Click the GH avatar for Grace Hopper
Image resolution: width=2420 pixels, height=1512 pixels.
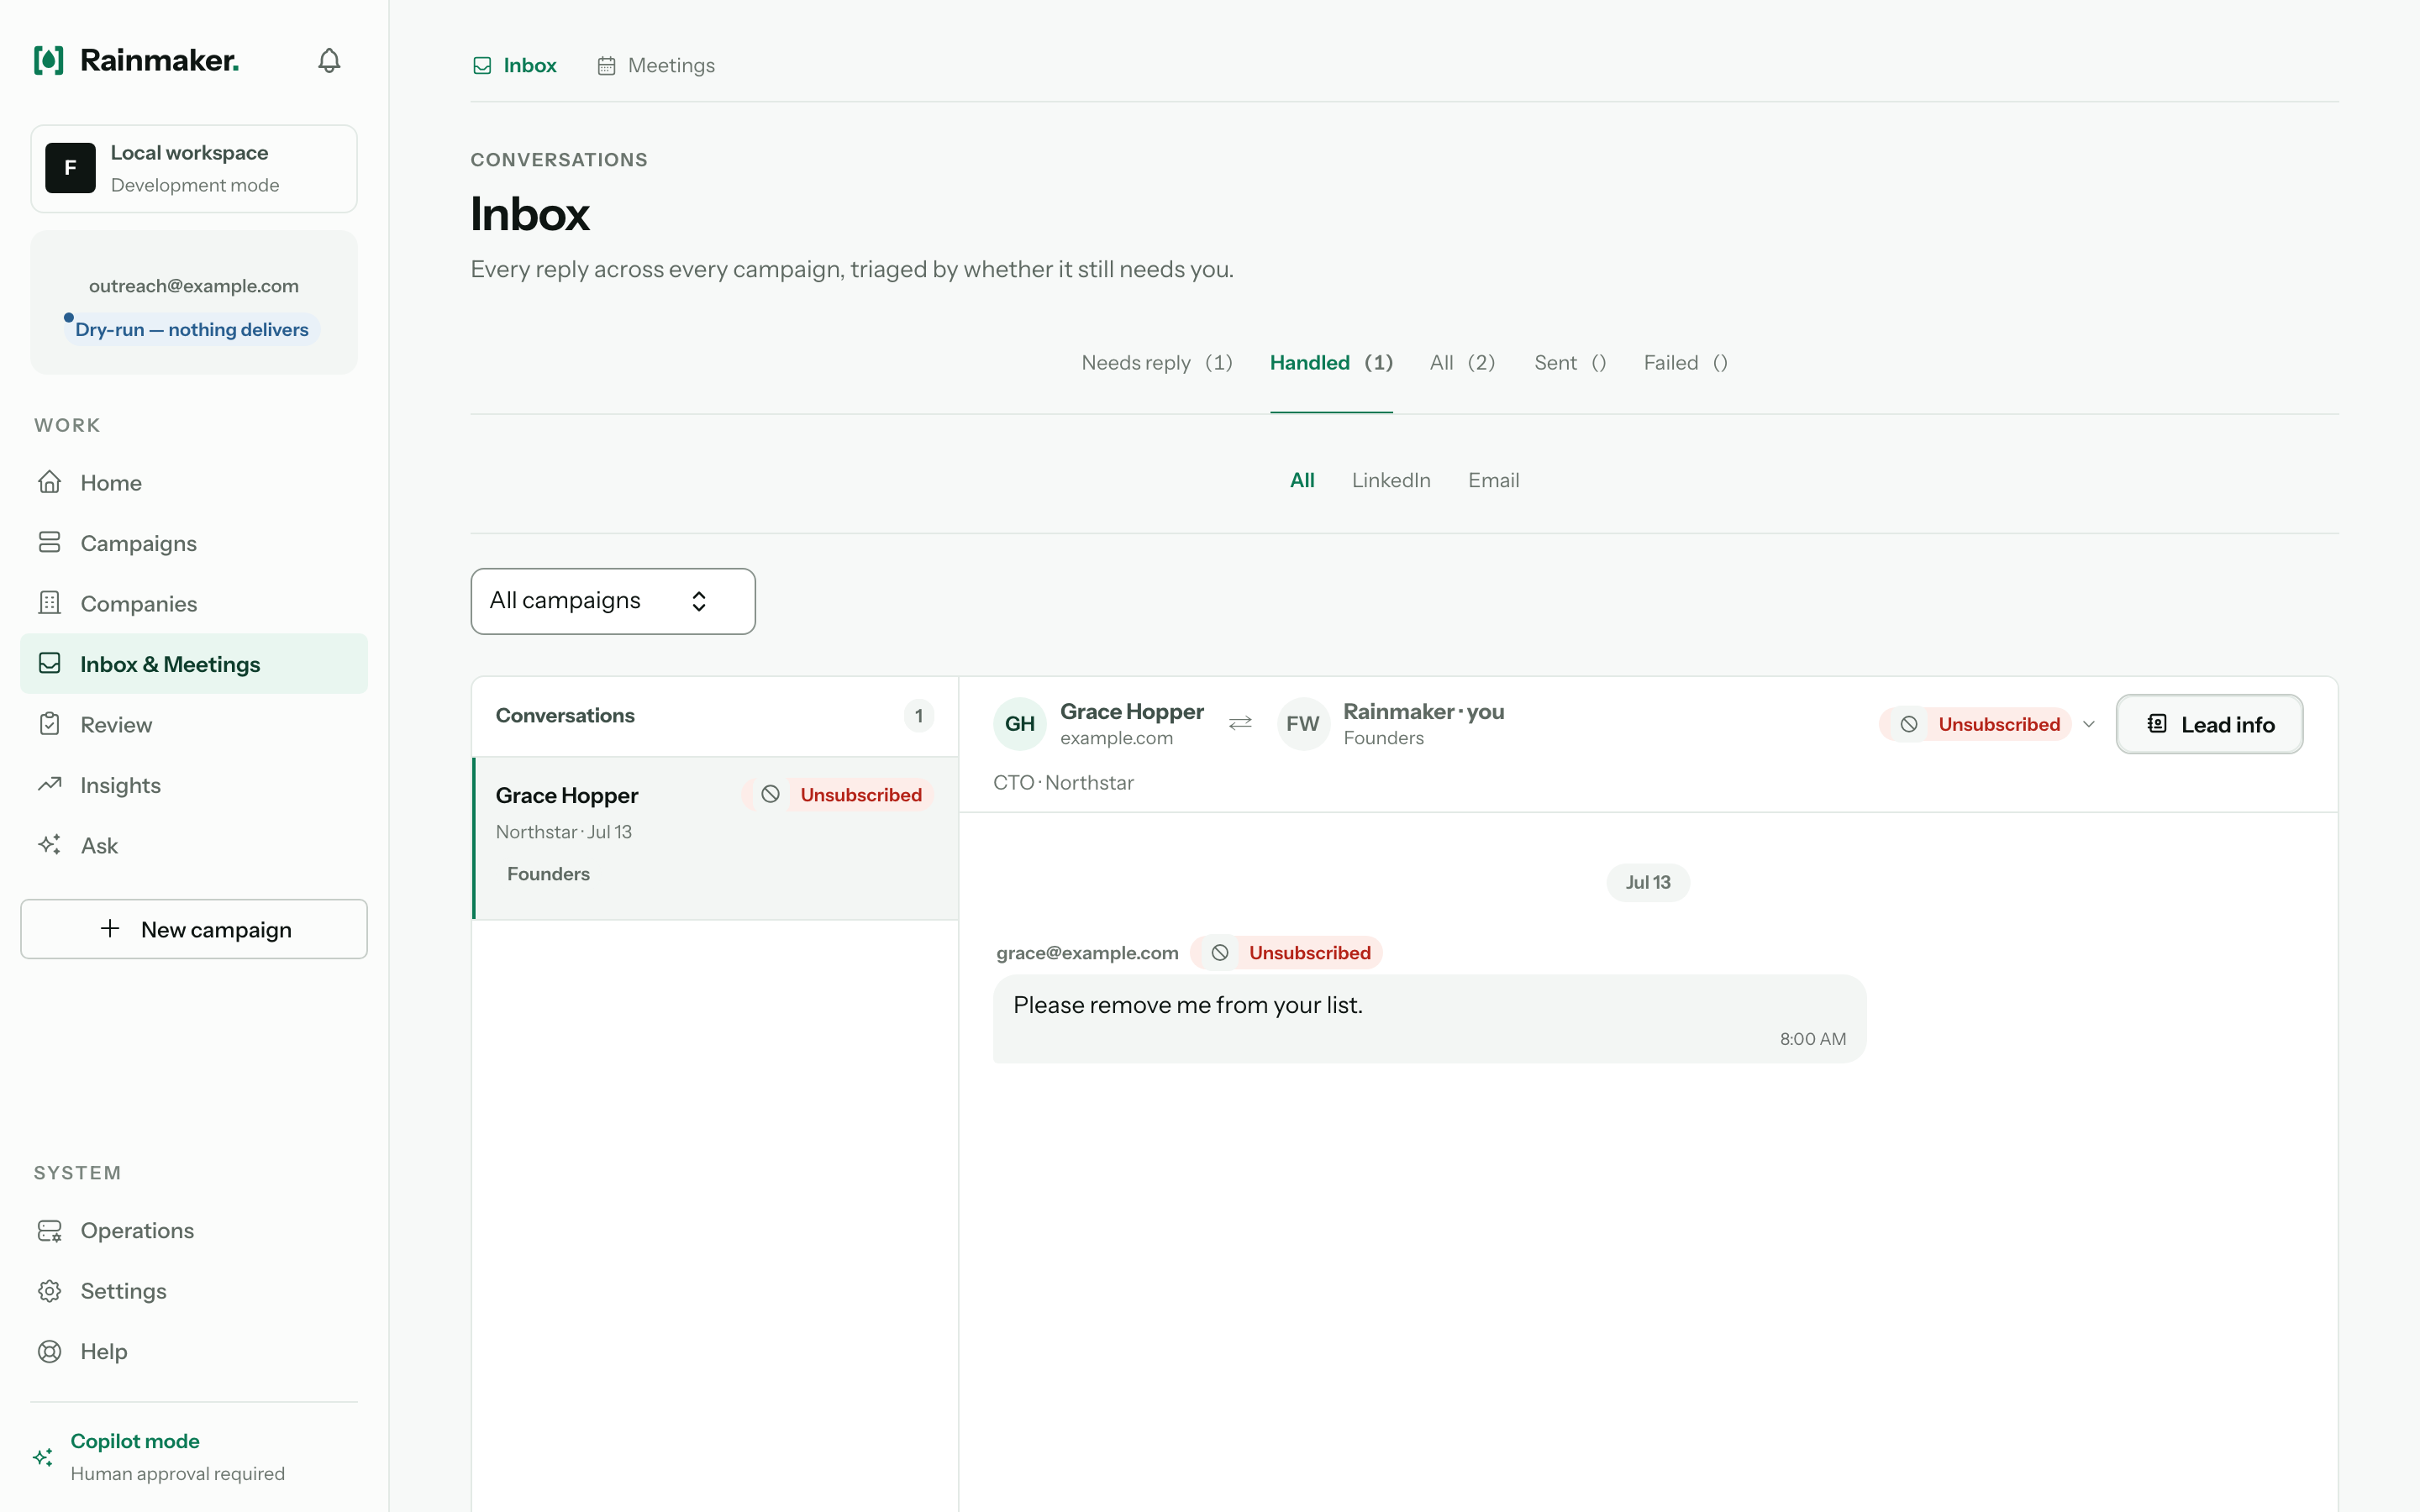pyautogui.click(x=1019, y=723)
